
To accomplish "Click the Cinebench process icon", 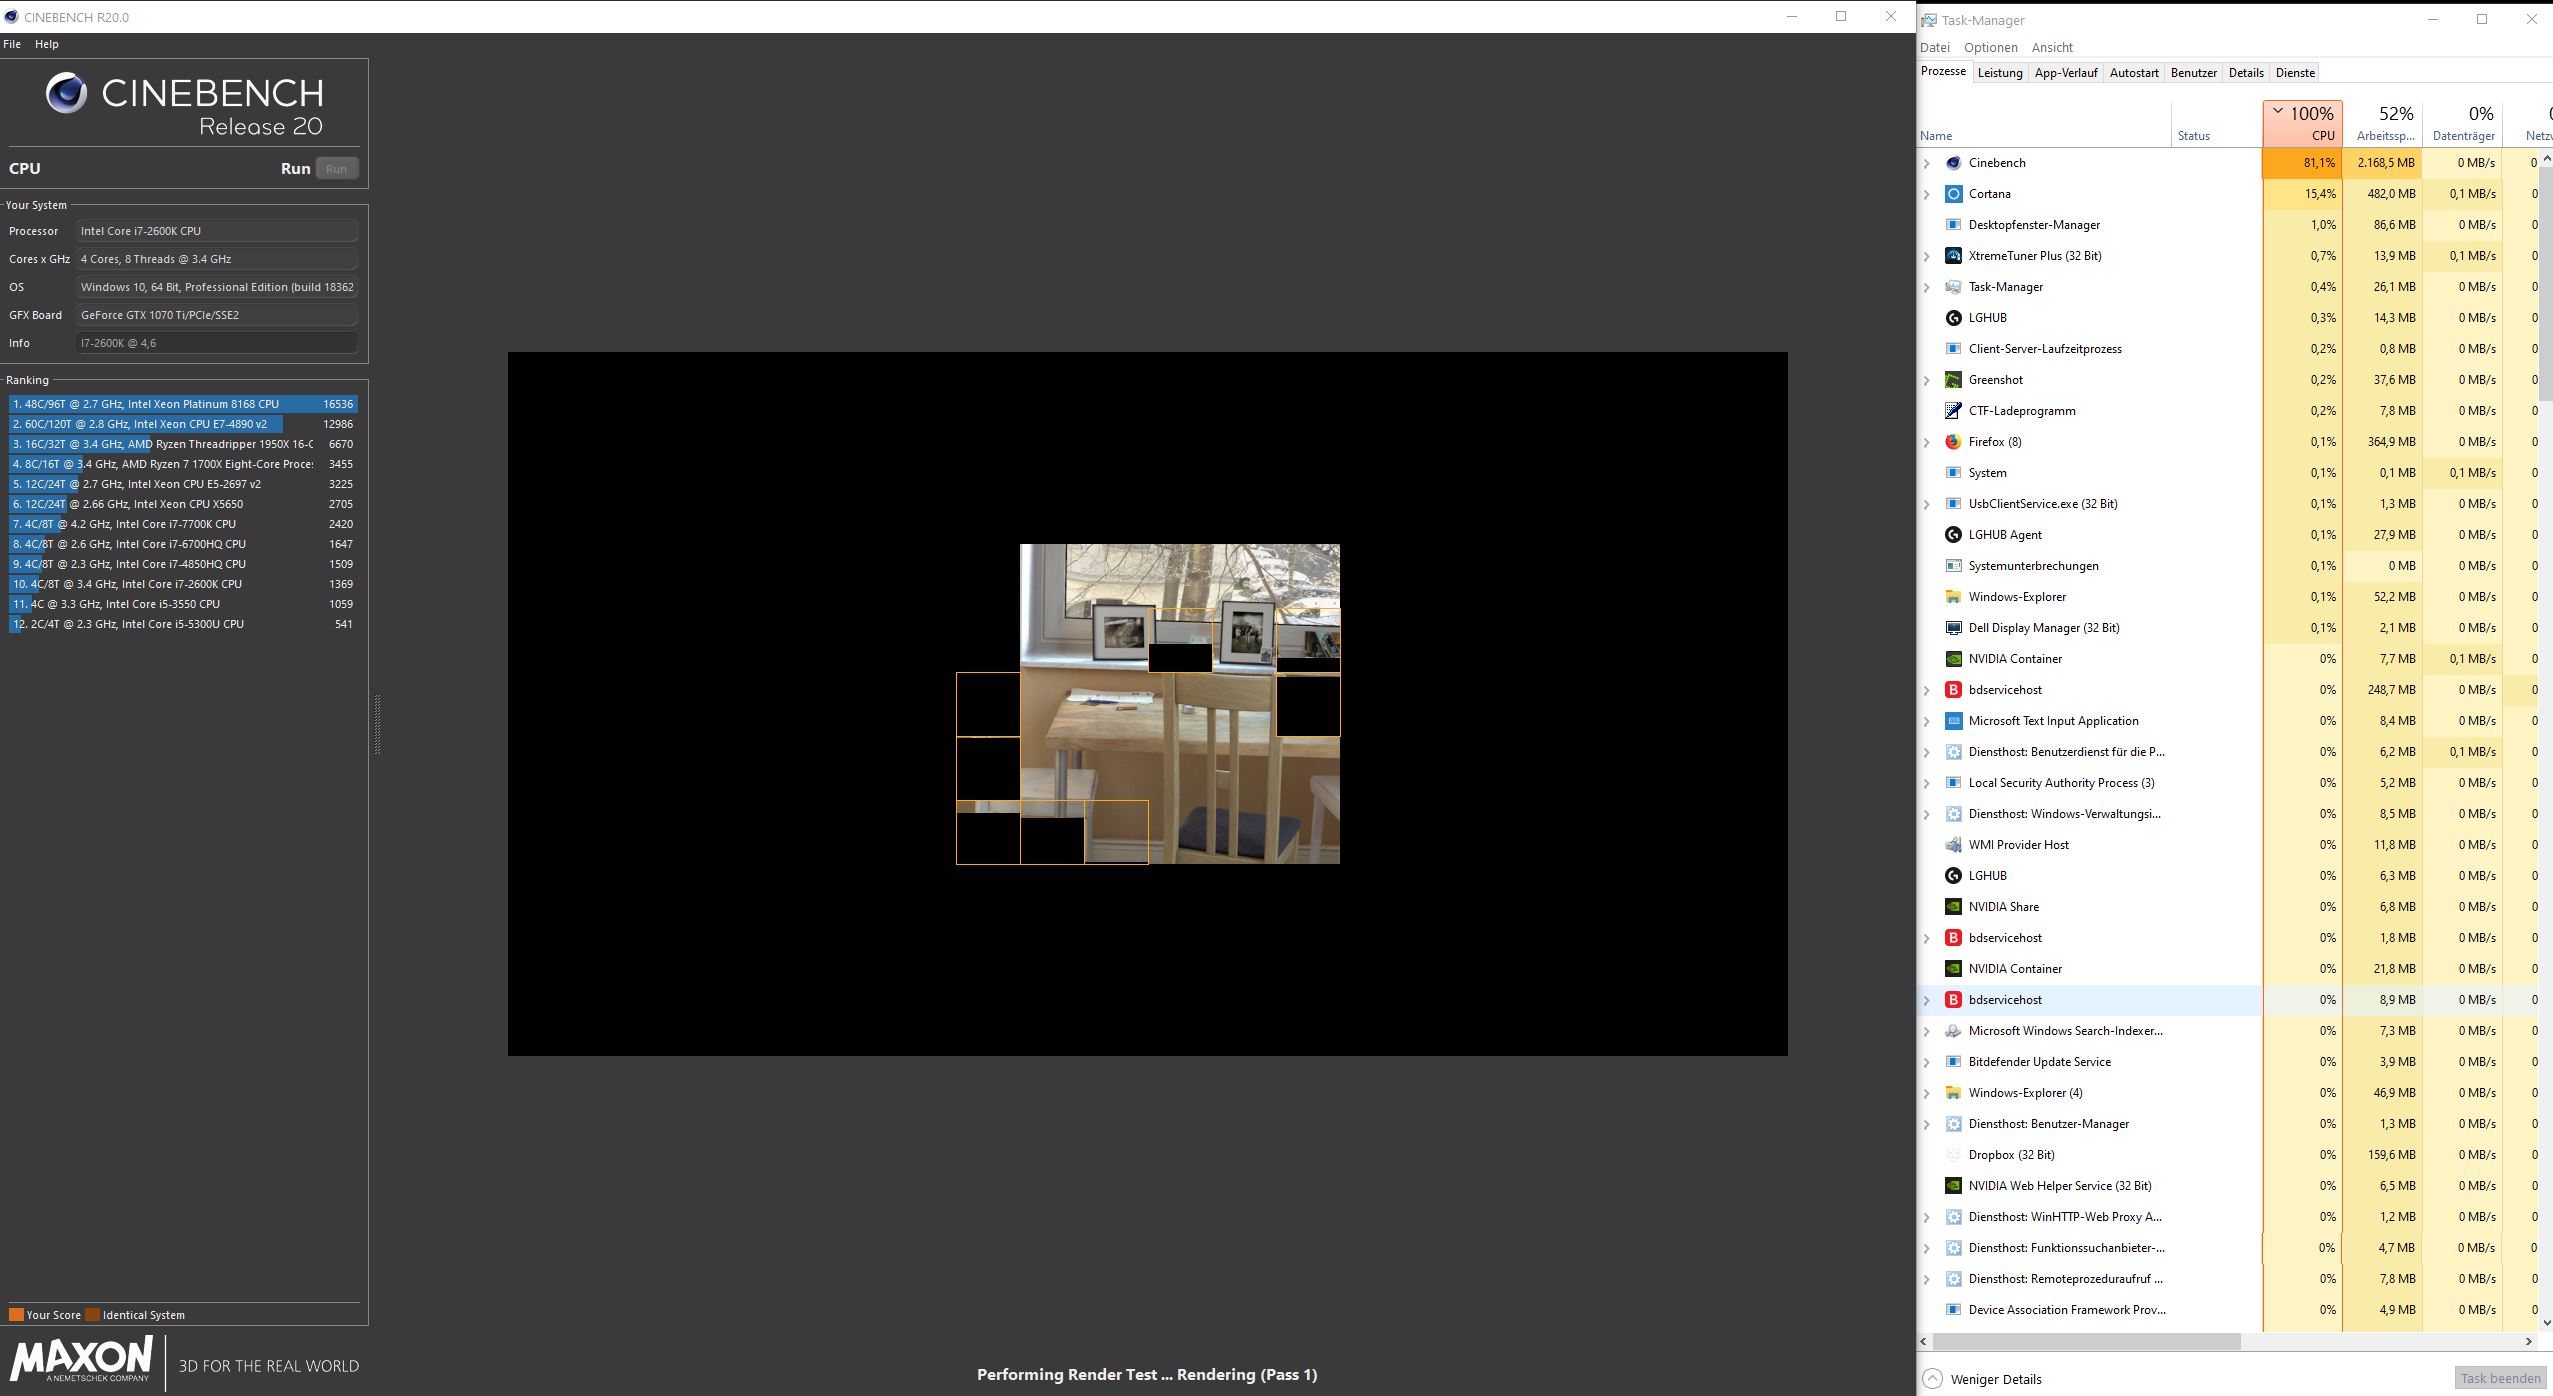I will 1953,163.
